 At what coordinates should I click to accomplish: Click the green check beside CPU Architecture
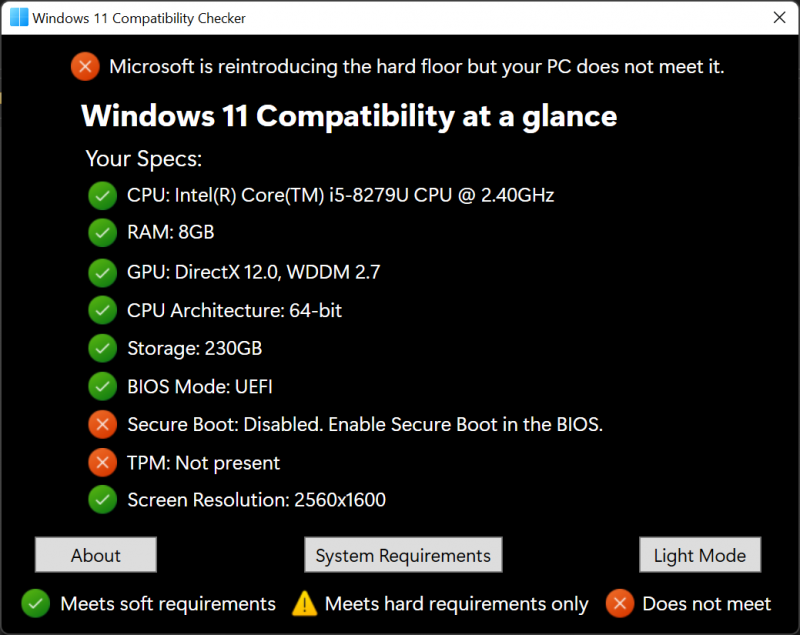click(102, 310)
